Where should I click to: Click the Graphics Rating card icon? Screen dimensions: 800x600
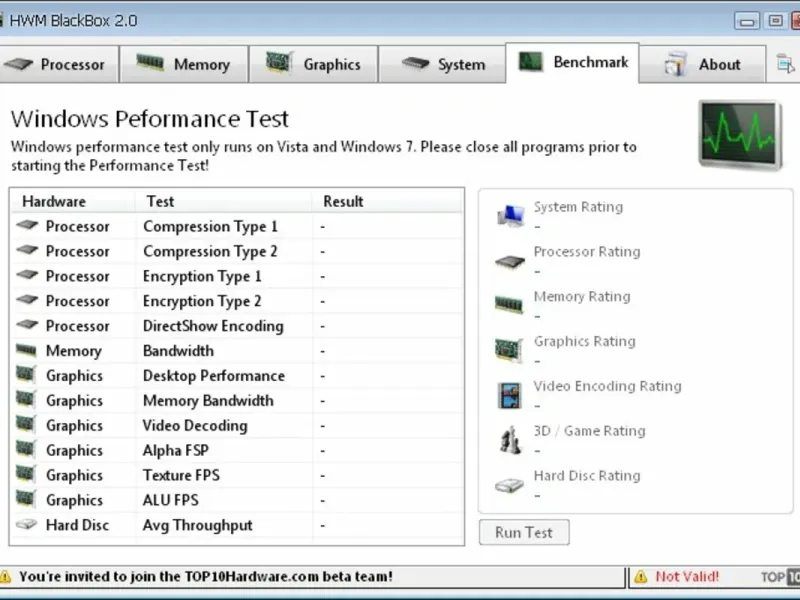[x=510, y=350]
